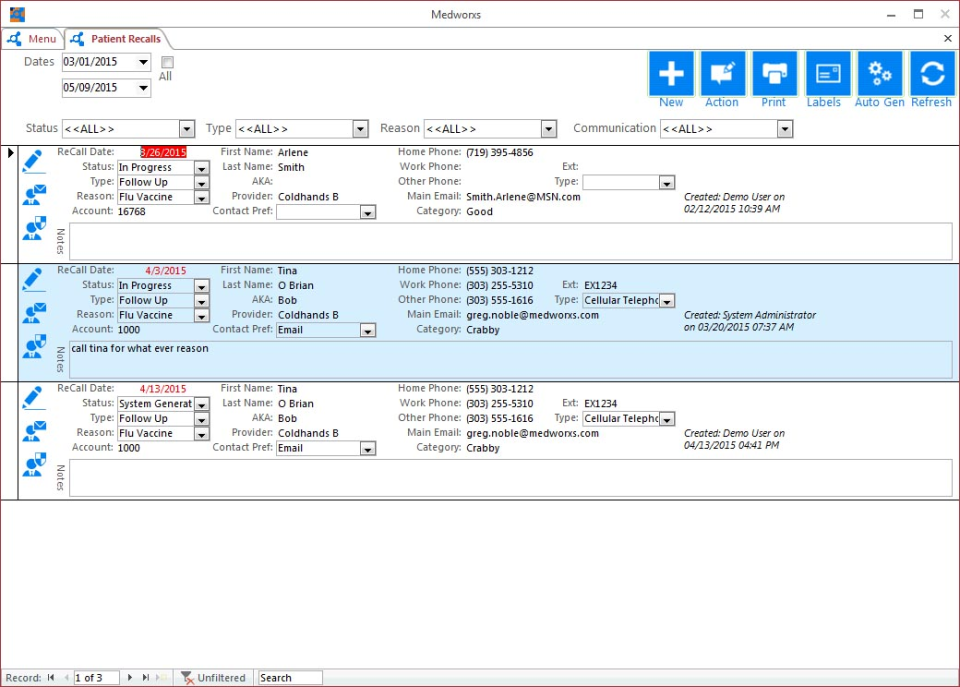Click the next record navigation arrow
Viewport: 960px width, 687px height.
[x=131, y=677]
